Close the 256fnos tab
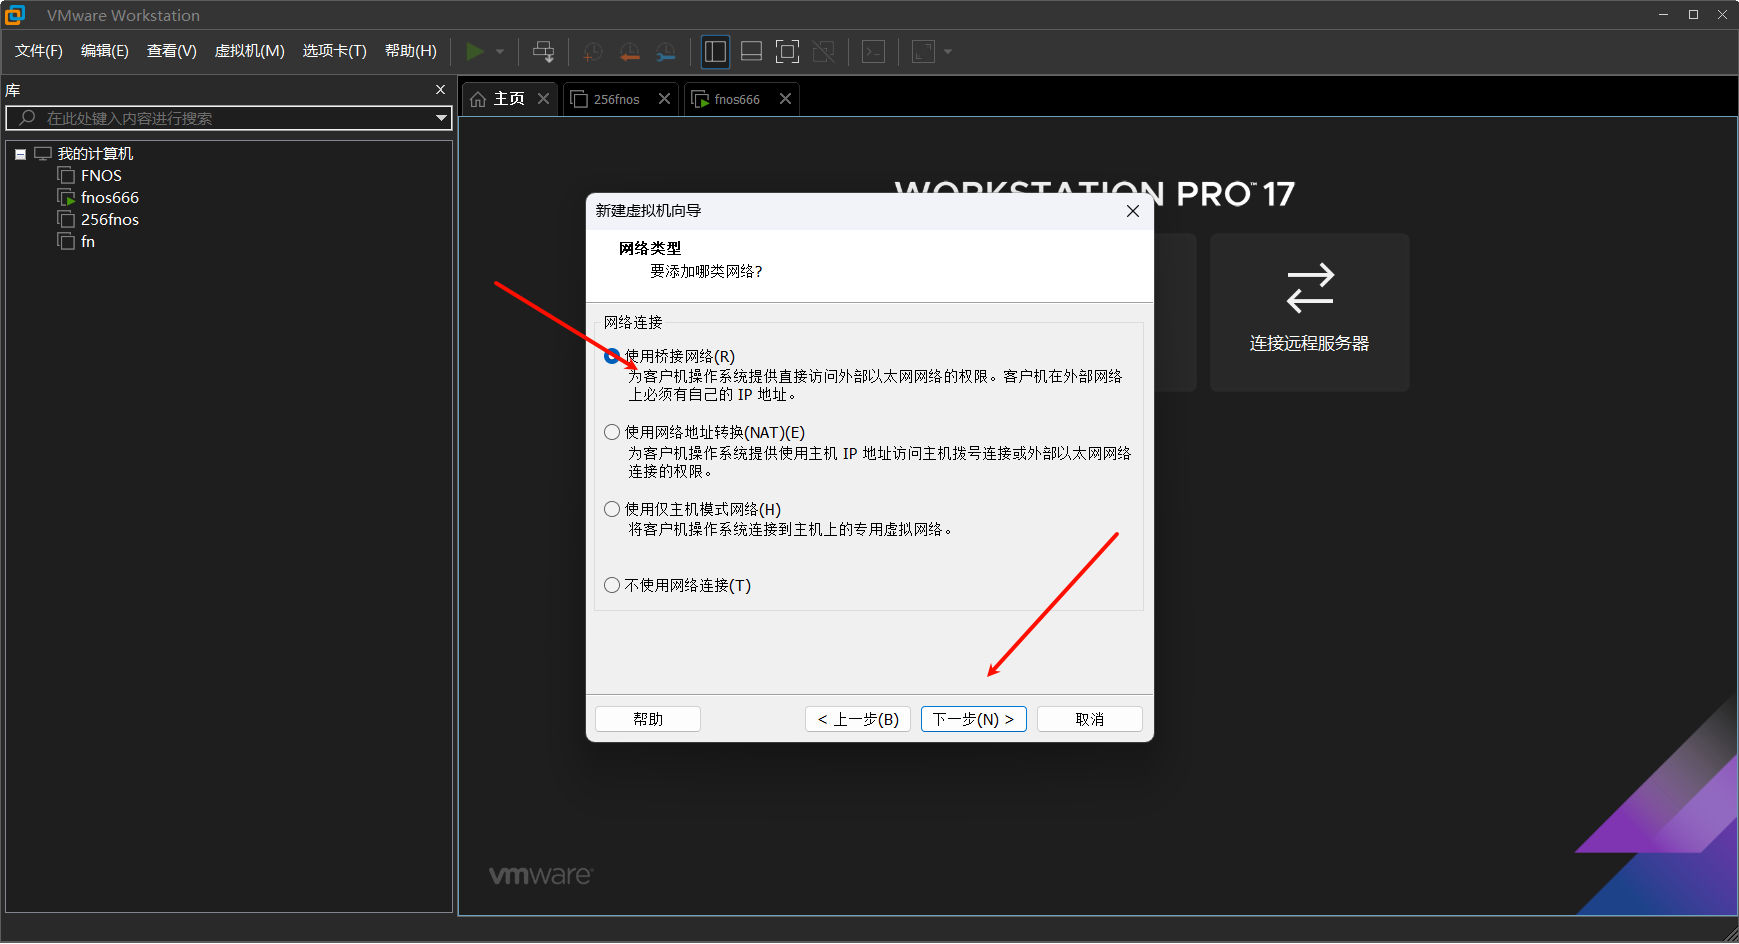 664,98
